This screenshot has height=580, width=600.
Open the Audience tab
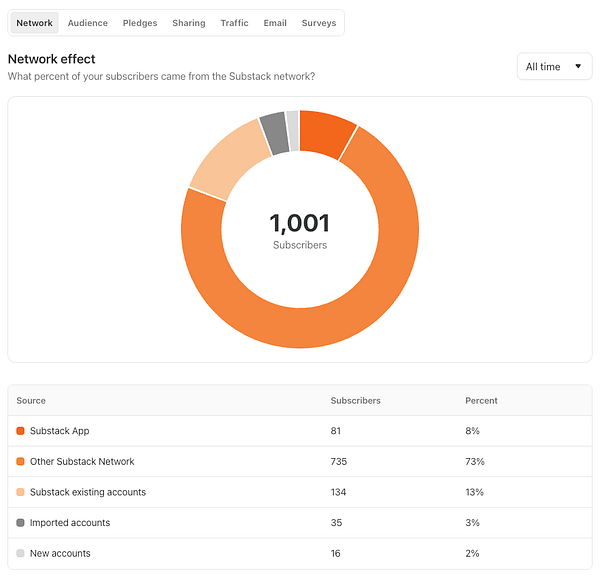coord(88,23)
